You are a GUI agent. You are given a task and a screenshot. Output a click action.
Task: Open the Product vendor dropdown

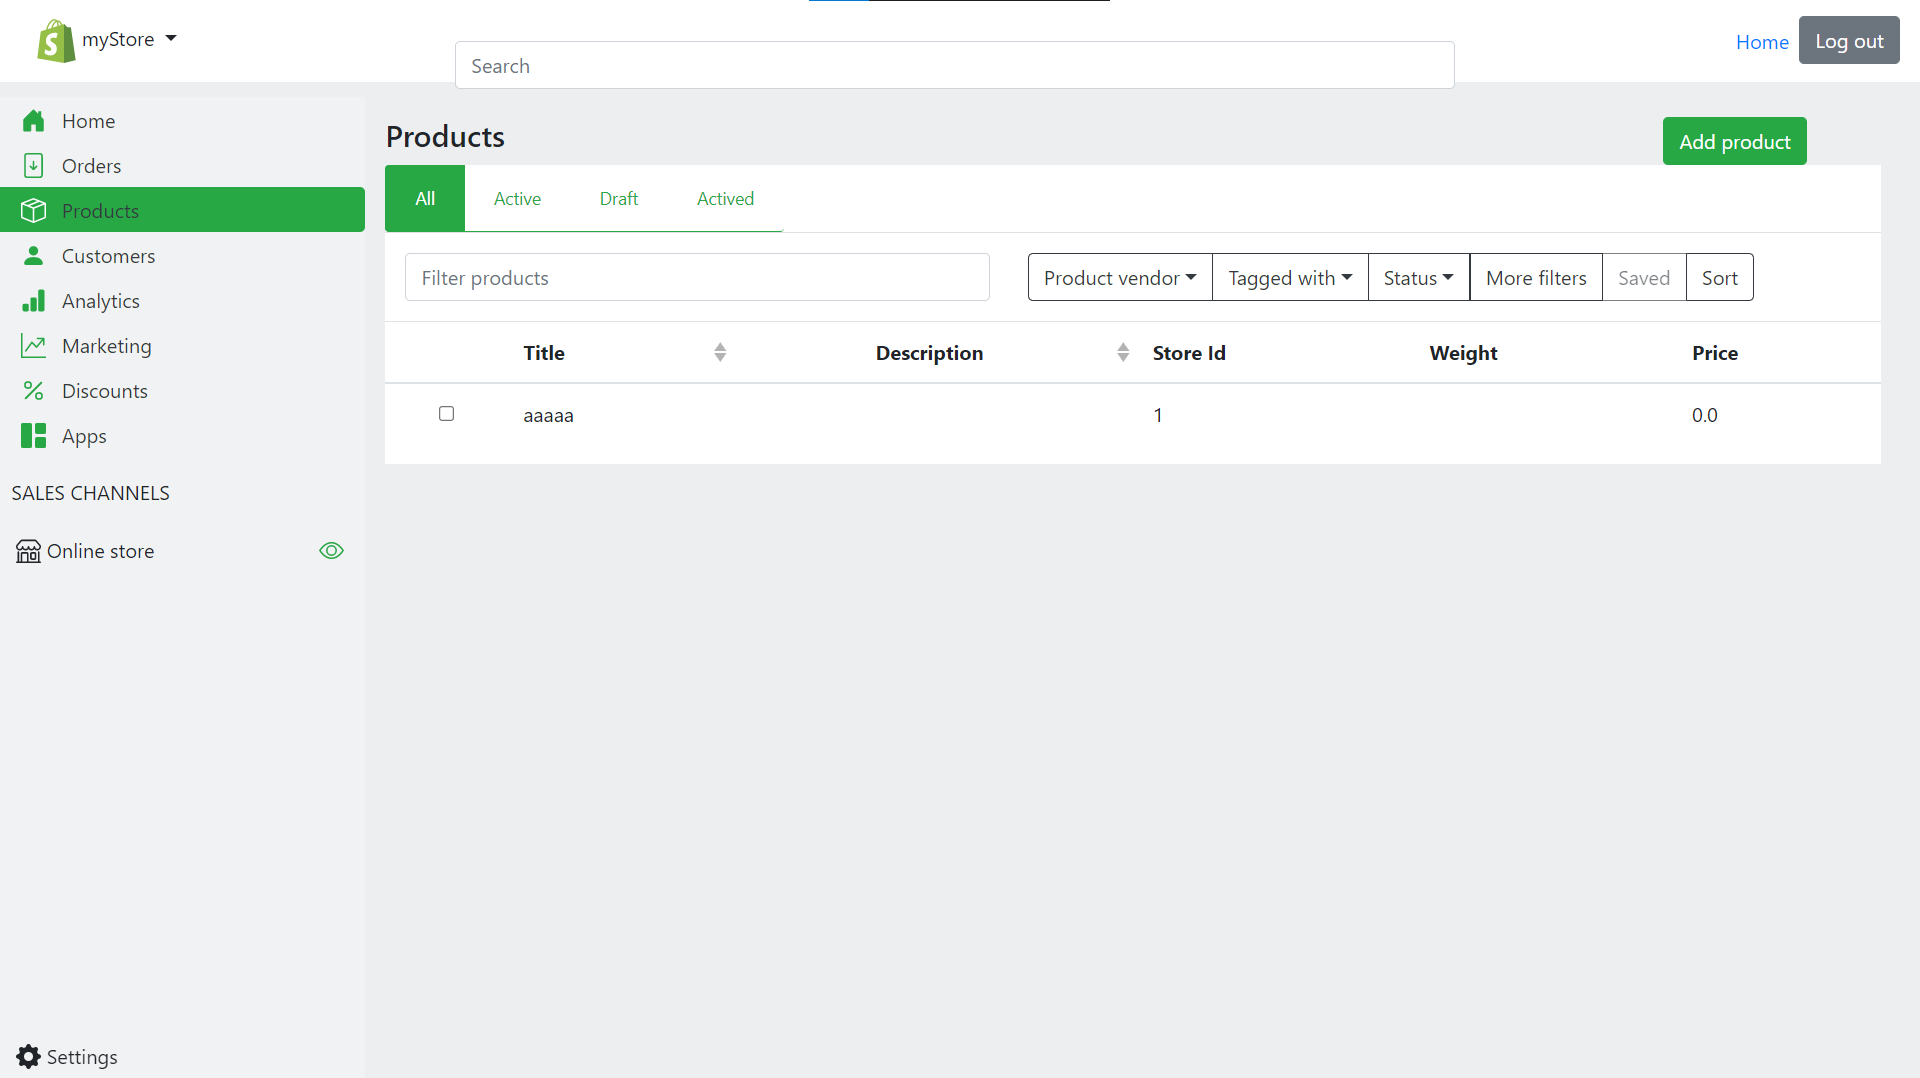1118,277
